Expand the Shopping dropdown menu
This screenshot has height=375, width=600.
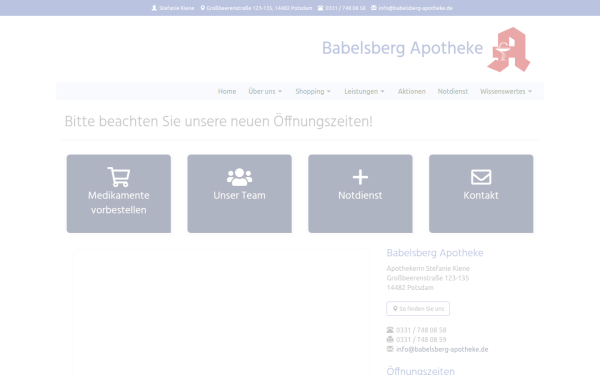pos(313,91)
